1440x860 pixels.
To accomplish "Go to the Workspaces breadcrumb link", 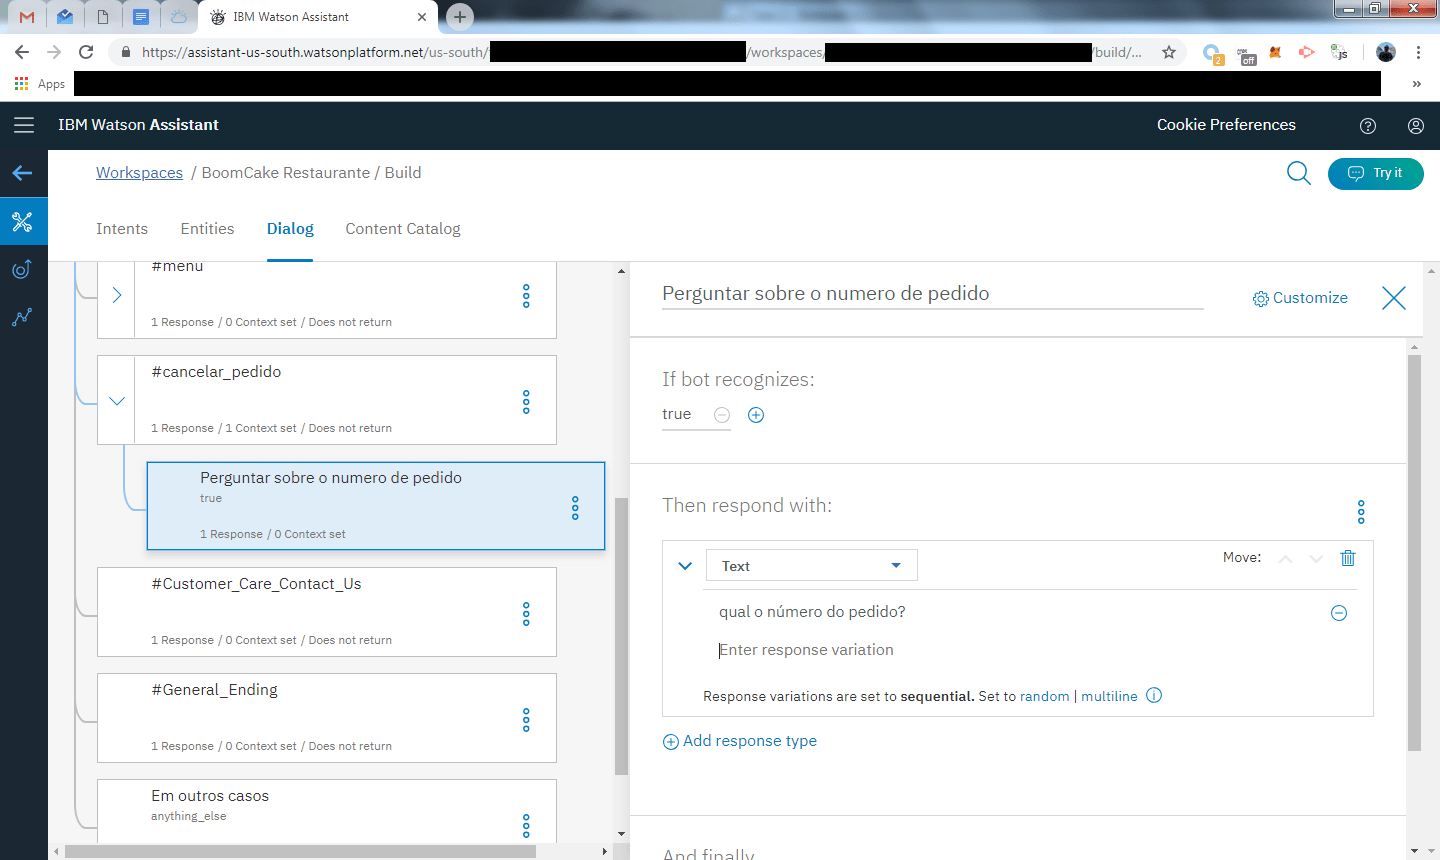I will pos(139,173).
